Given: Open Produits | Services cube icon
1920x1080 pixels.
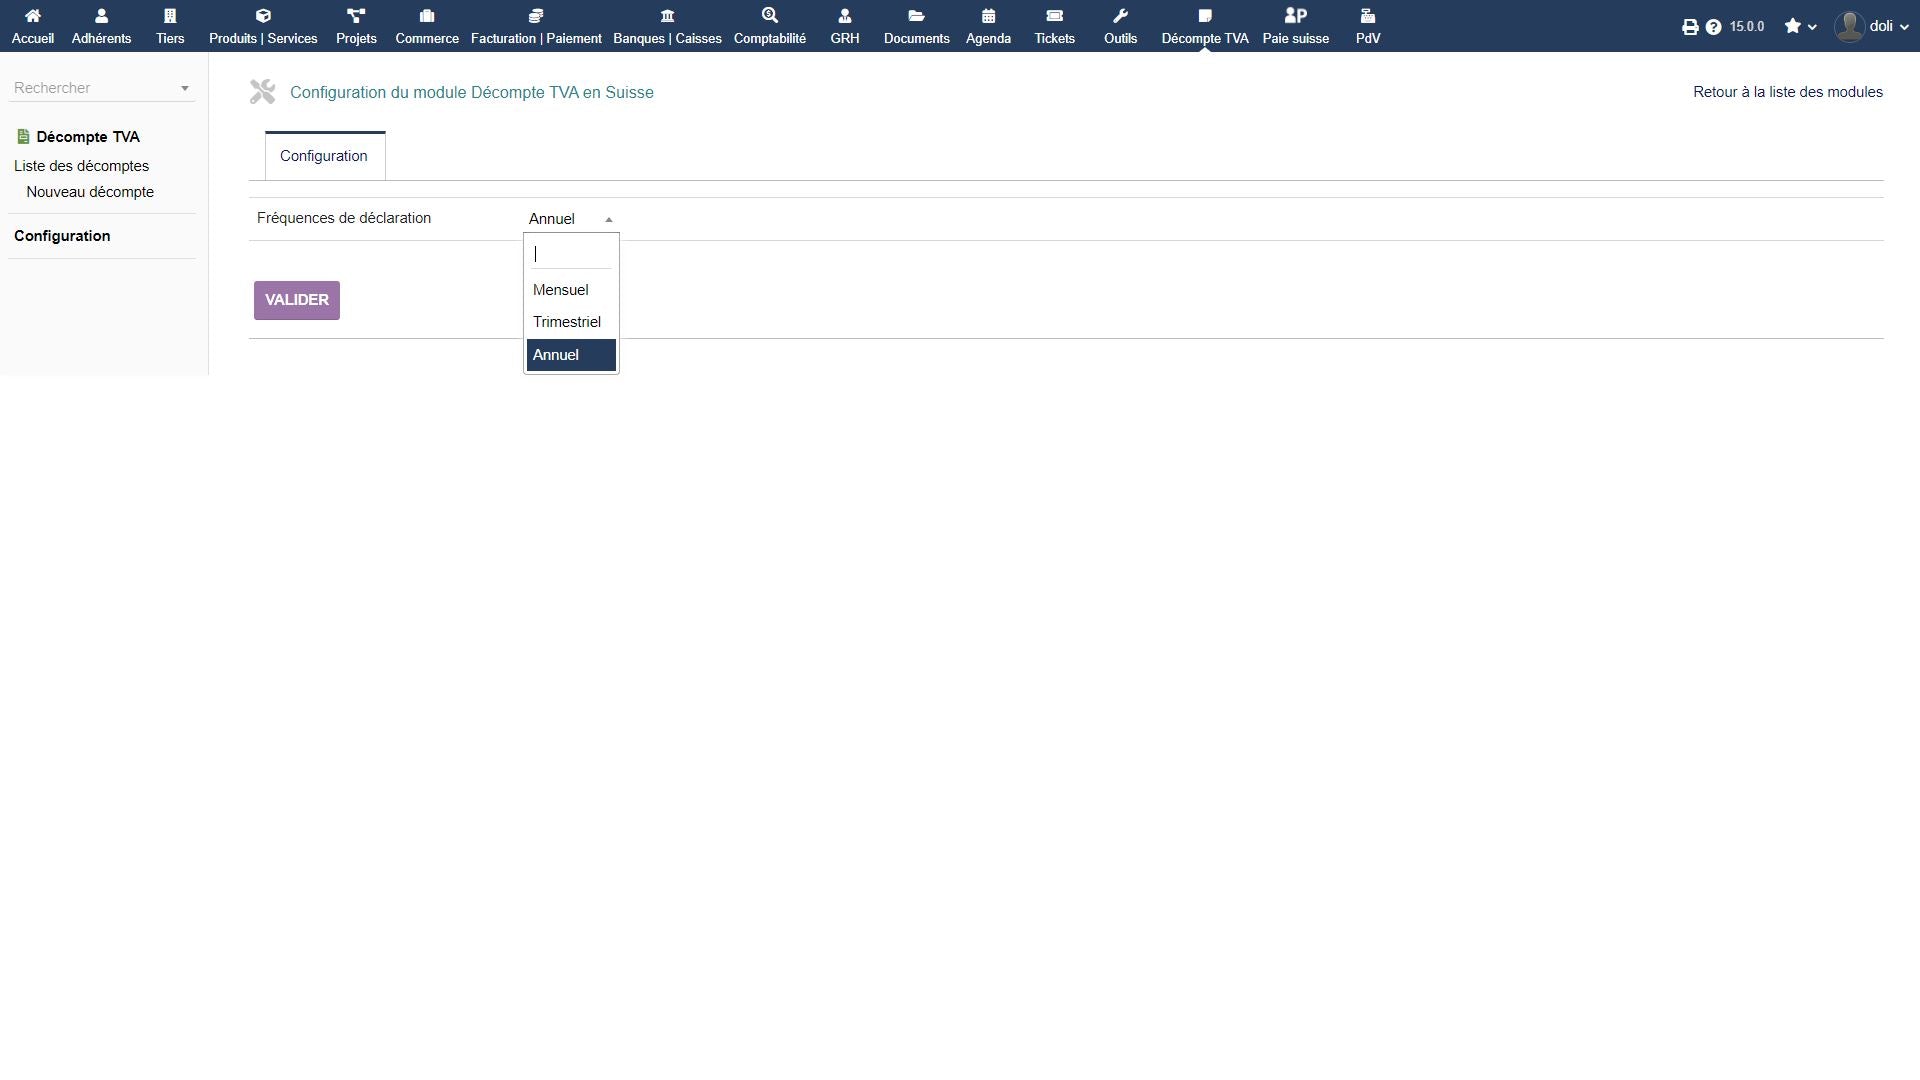Looking at the screenshot, I should (263, 16).
